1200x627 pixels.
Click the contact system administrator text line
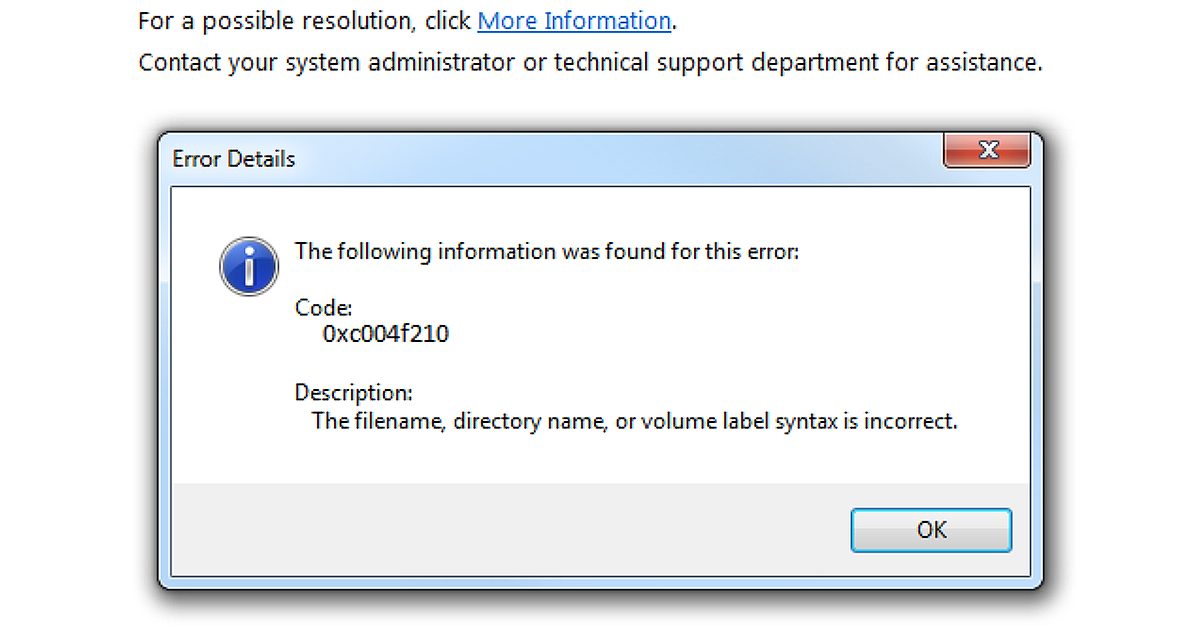tap(590, 62)
